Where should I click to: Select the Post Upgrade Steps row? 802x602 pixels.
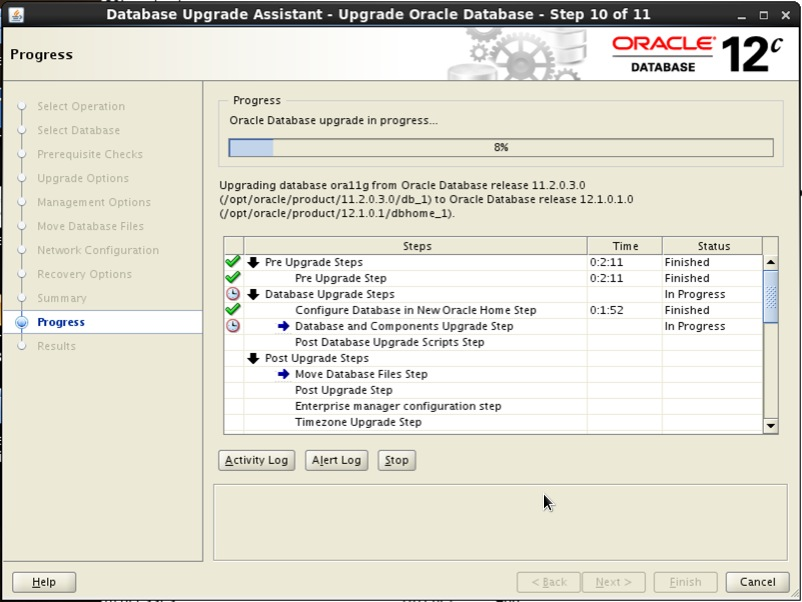point(494,358)
